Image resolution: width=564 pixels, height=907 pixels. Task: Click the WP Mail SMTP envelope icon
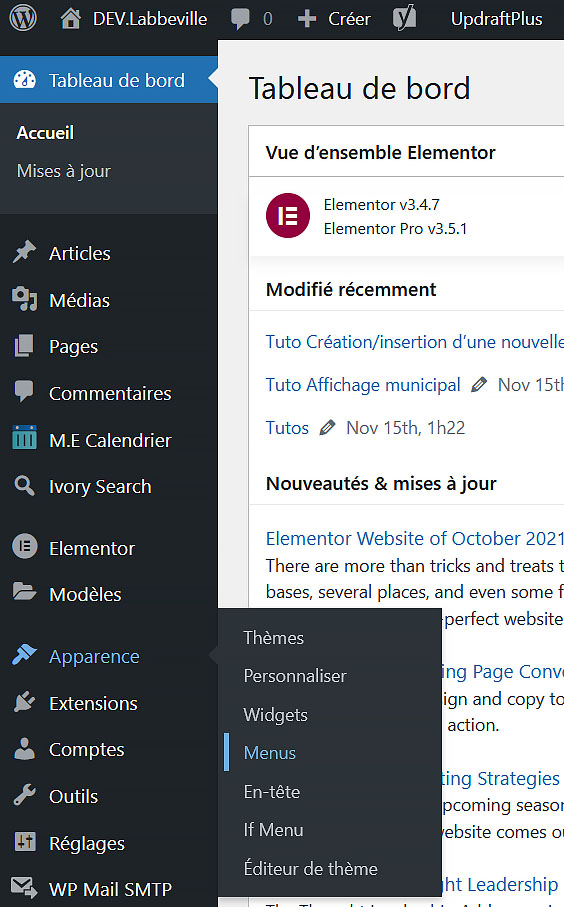[24, 887]
